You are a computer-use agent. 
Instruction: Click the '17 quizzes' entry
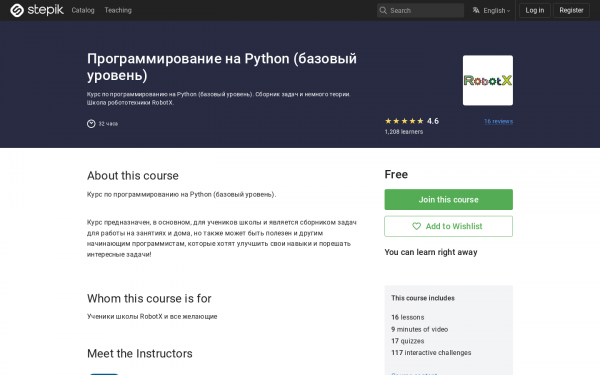408,341
